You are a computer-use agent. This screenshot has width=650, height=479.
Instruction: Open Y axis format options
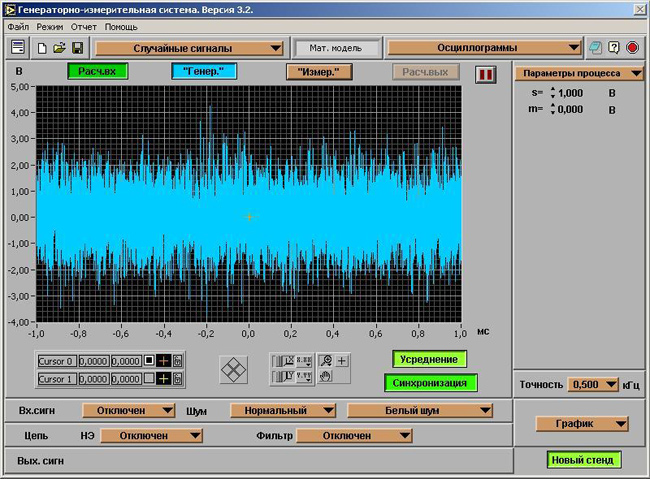point(304,377)
